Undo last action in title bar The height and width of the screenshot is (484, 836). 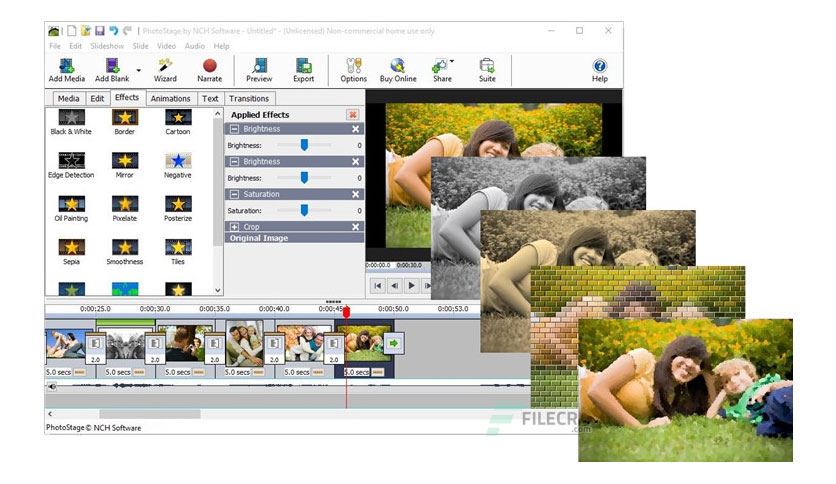click(x=114, y=31)
